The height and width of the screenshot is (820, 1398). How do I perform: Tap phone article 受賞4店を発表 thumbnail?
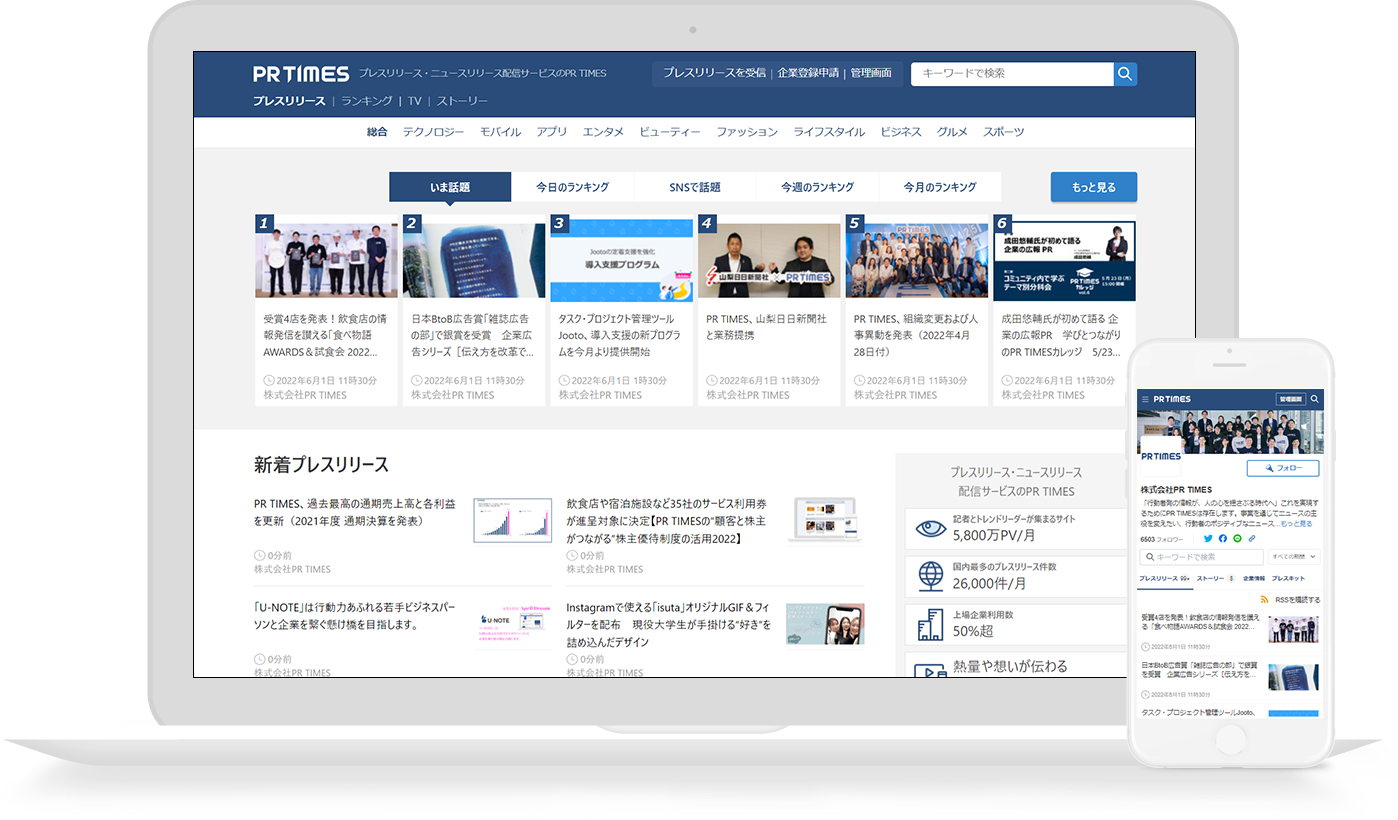tap(1294, 628)
